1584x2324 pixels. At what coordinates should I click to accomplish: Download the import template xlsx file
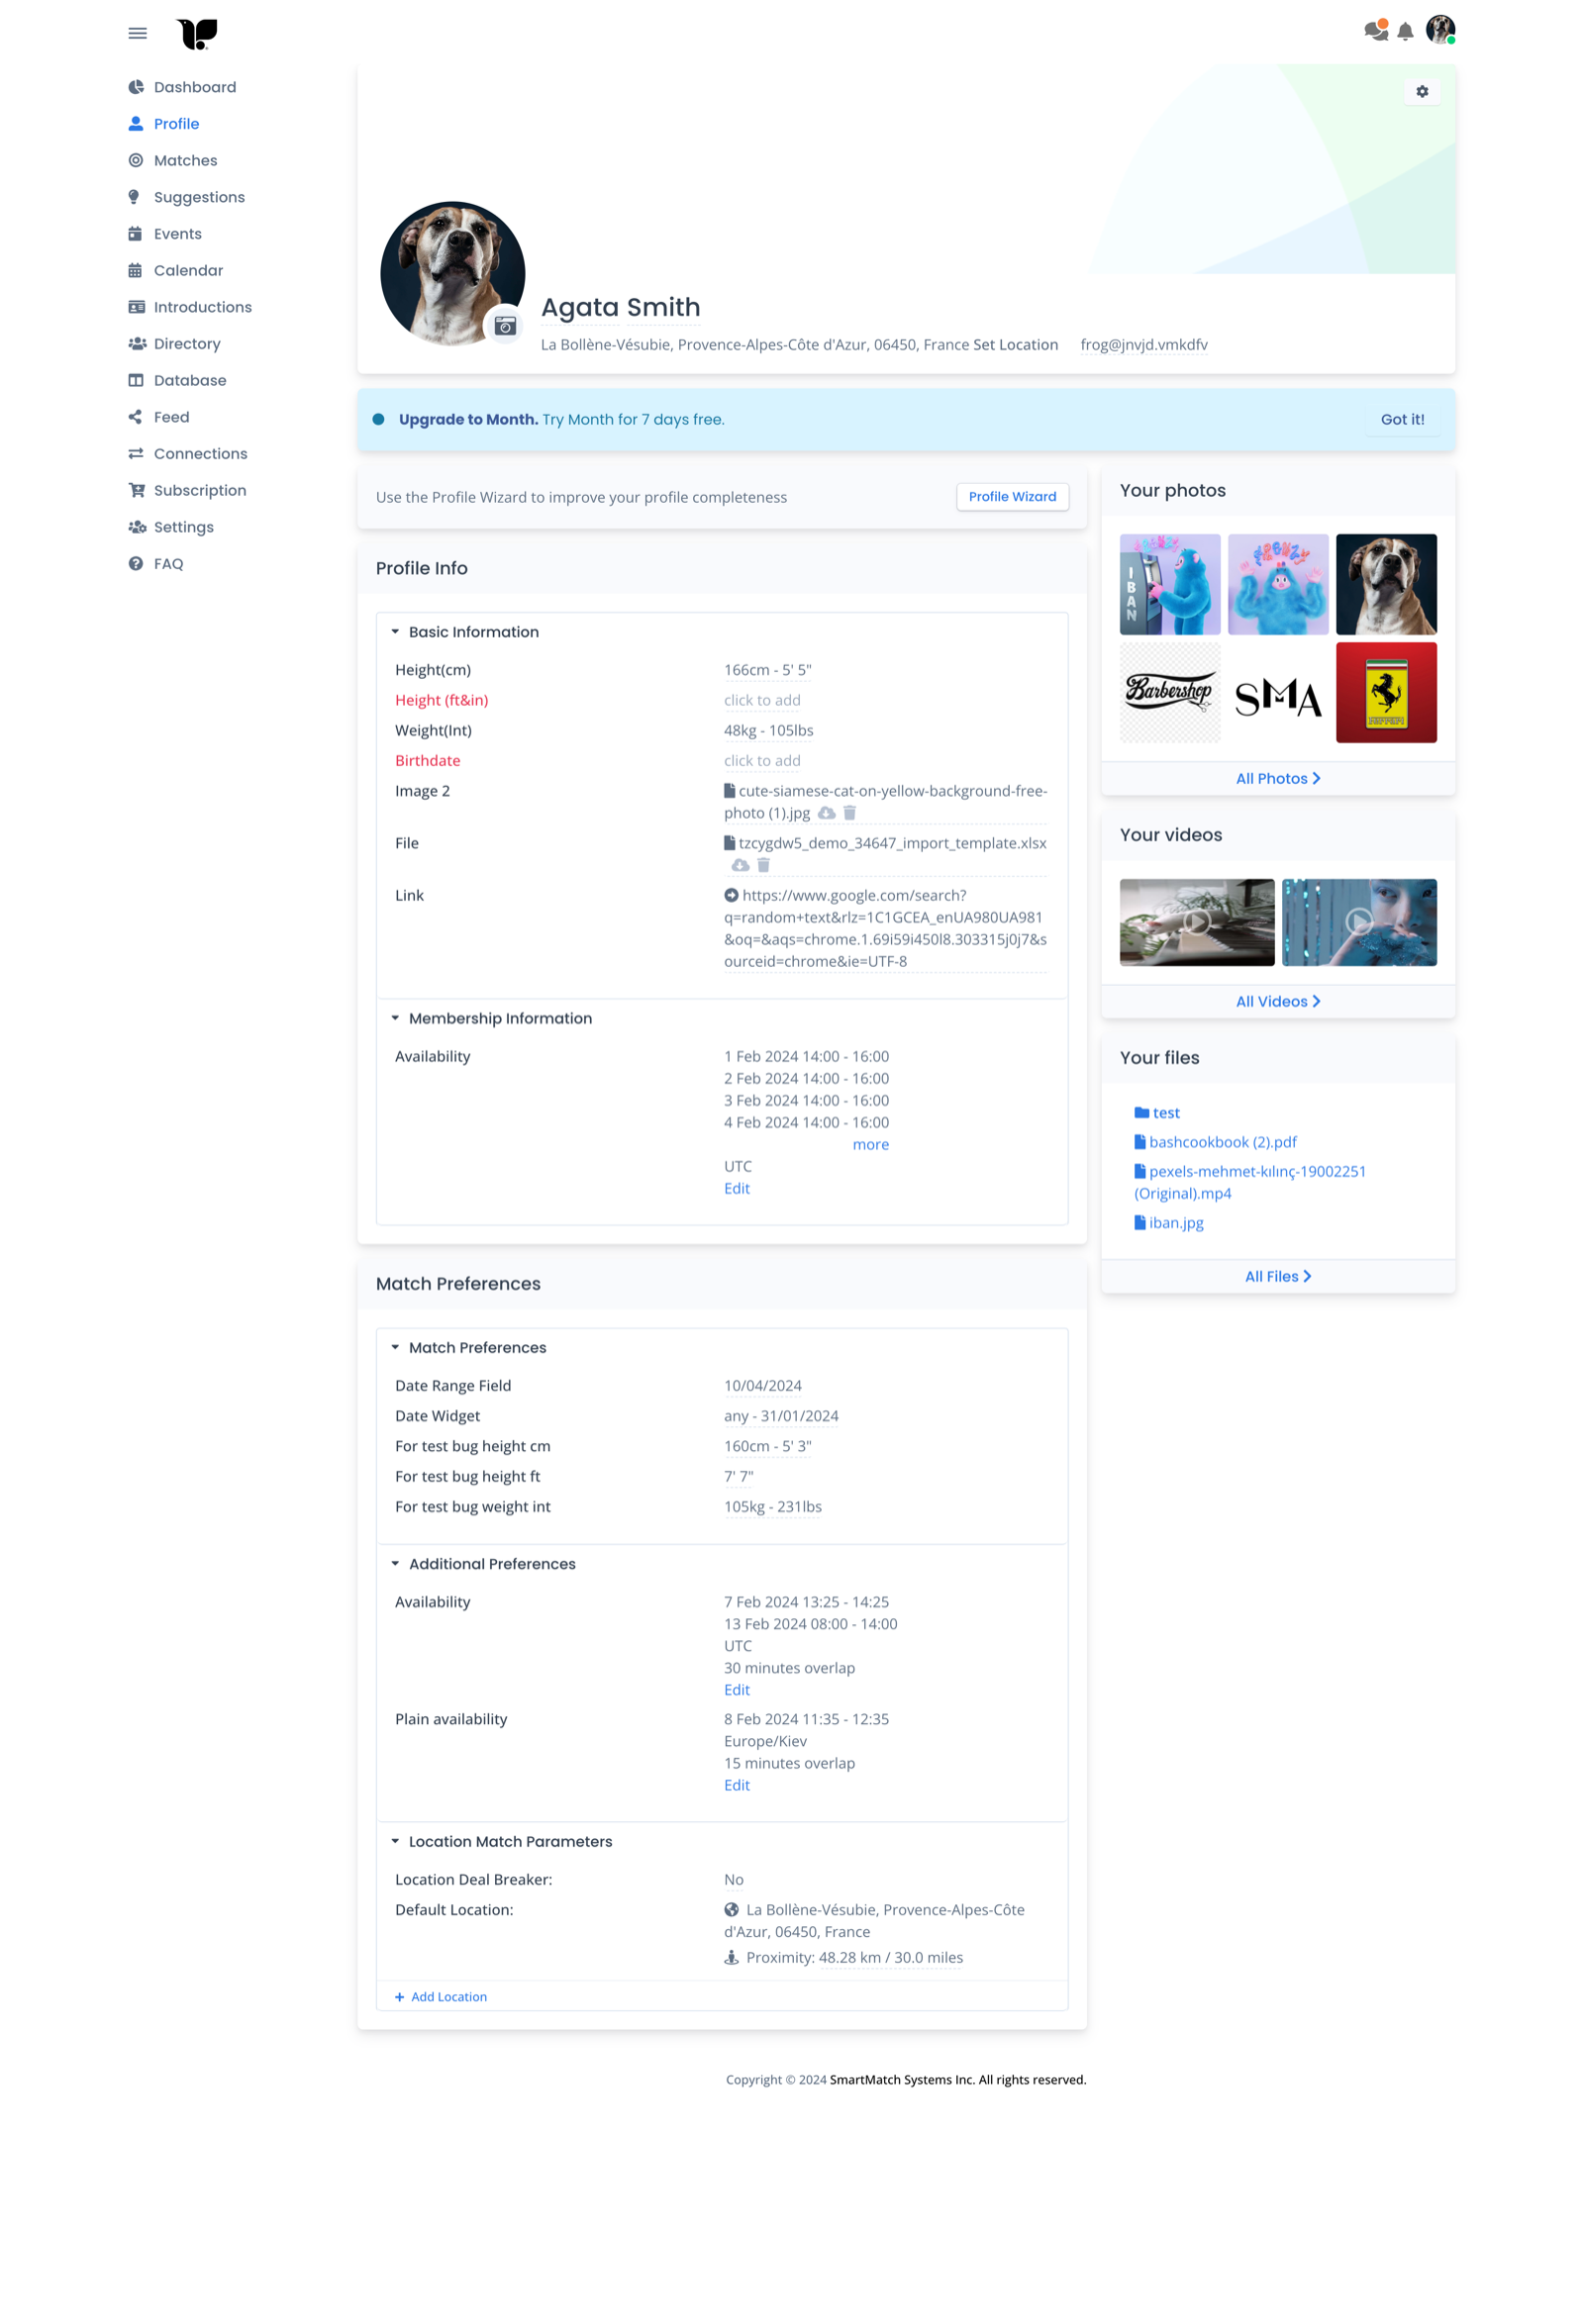740,865
